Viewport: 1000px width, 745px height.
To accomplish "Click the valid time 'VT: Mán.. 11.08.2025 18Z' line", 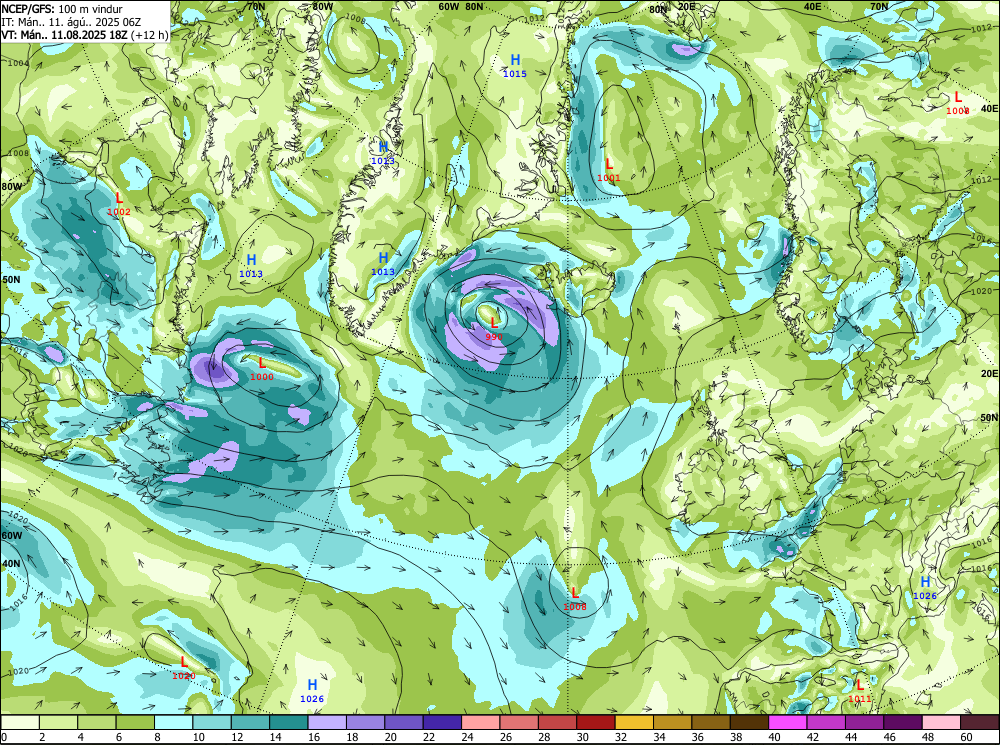I will coord(64,34).
